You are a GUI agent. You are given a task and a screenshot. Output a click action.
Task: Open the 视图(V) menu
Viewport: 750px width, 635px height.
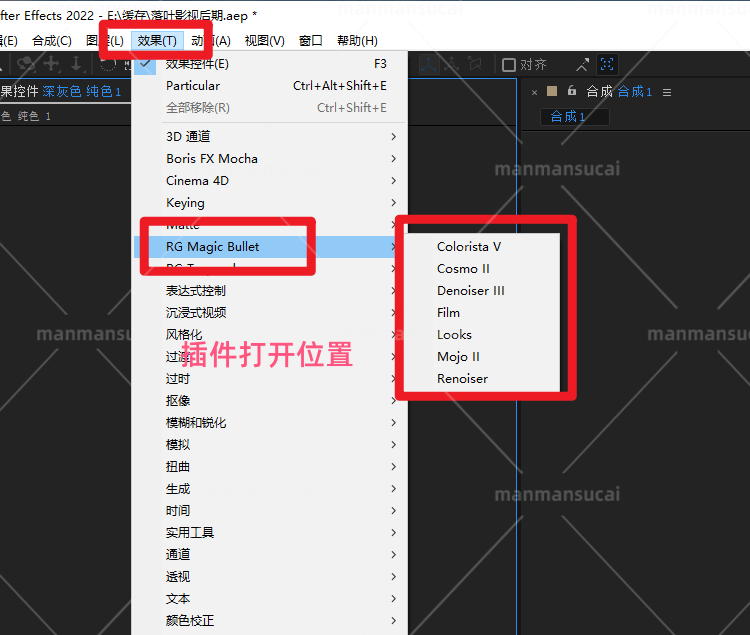click(265, 41)
